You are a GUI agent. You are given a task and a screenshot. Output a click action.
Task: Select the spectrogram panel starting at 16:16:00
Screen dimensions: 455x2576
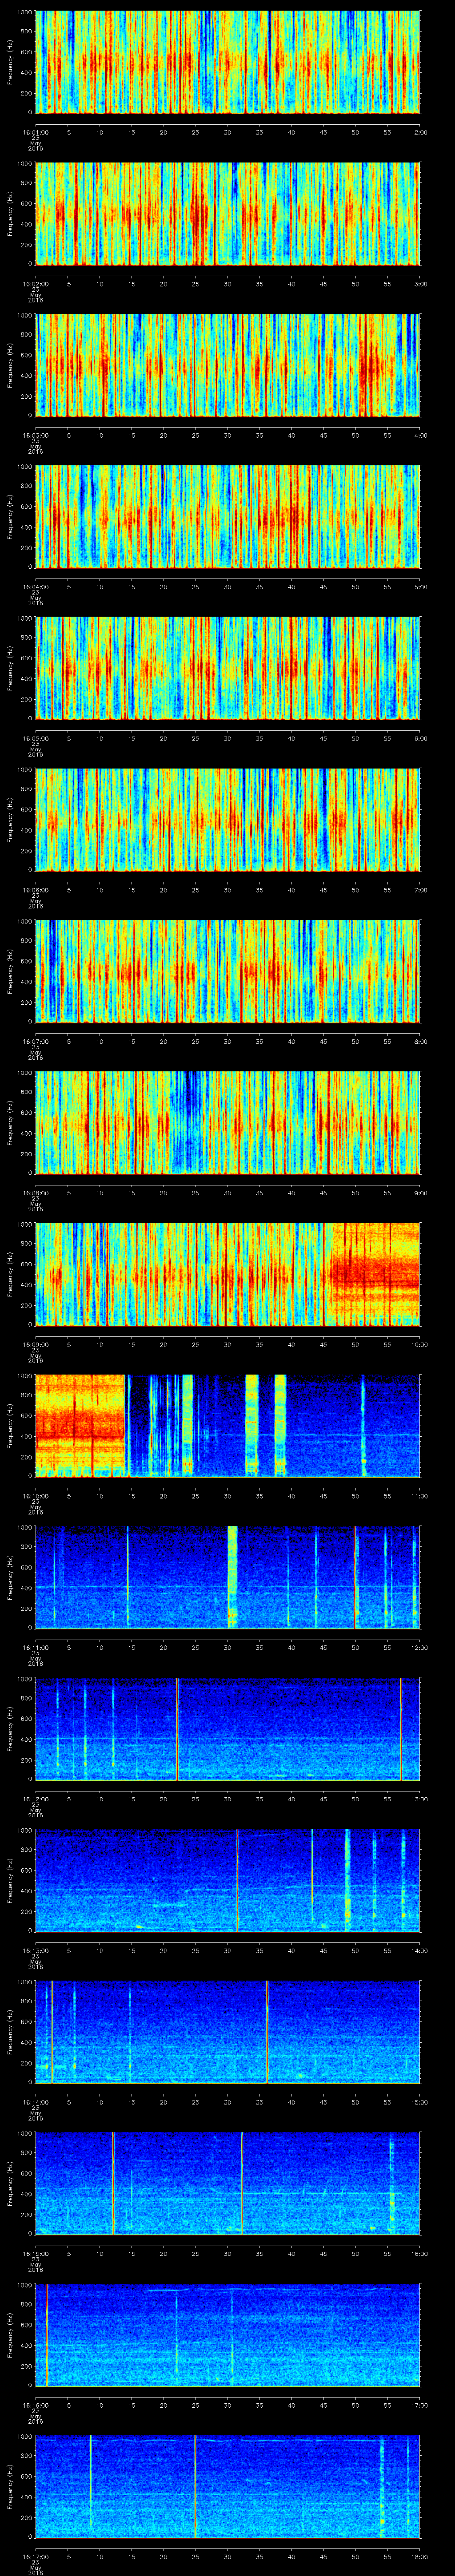[227, 2334]
